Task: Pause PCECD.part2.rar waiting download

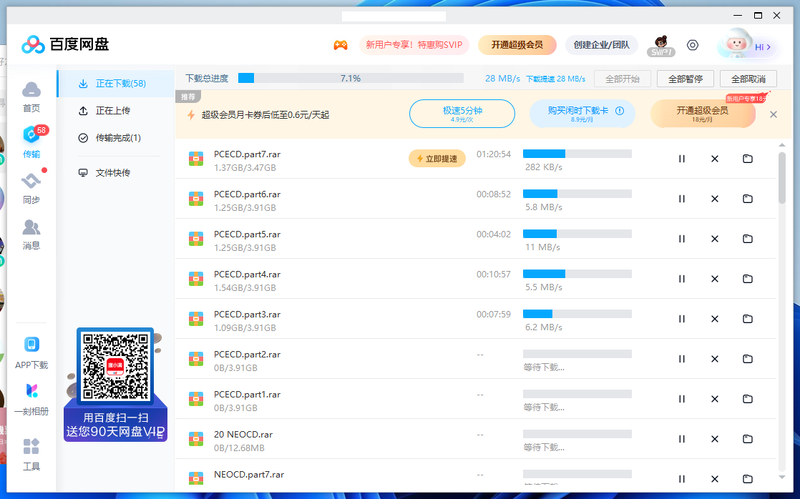Action: (682, 359)
